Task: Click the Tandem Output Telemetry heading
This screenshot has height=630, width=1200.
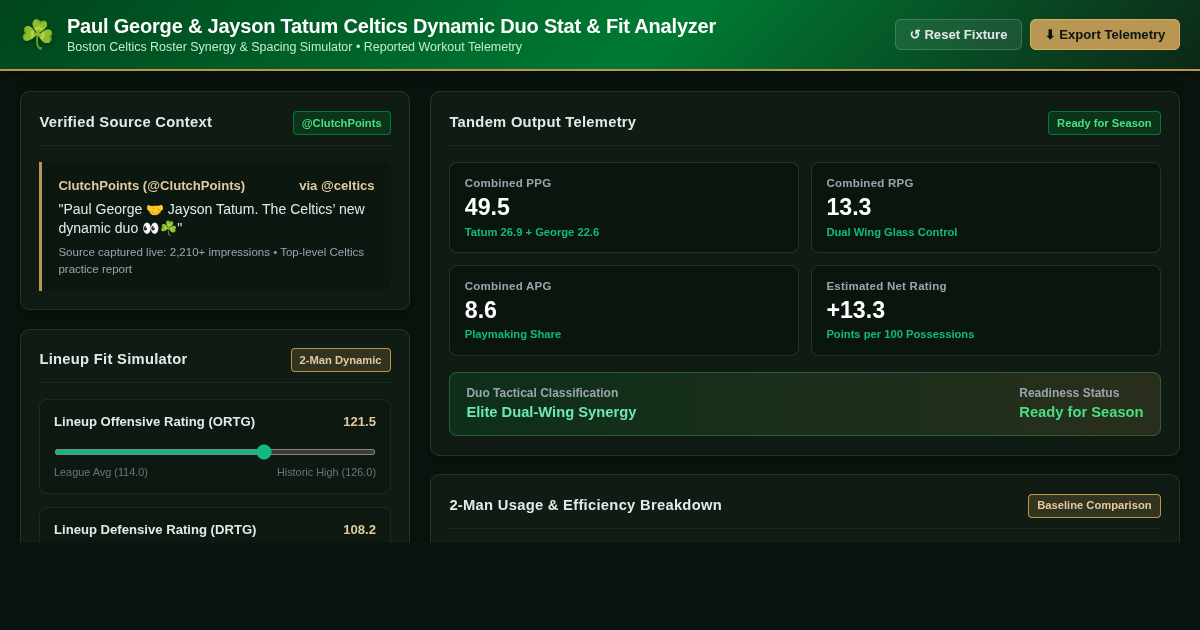Action: pyautogui.click(x=543, y=122)
